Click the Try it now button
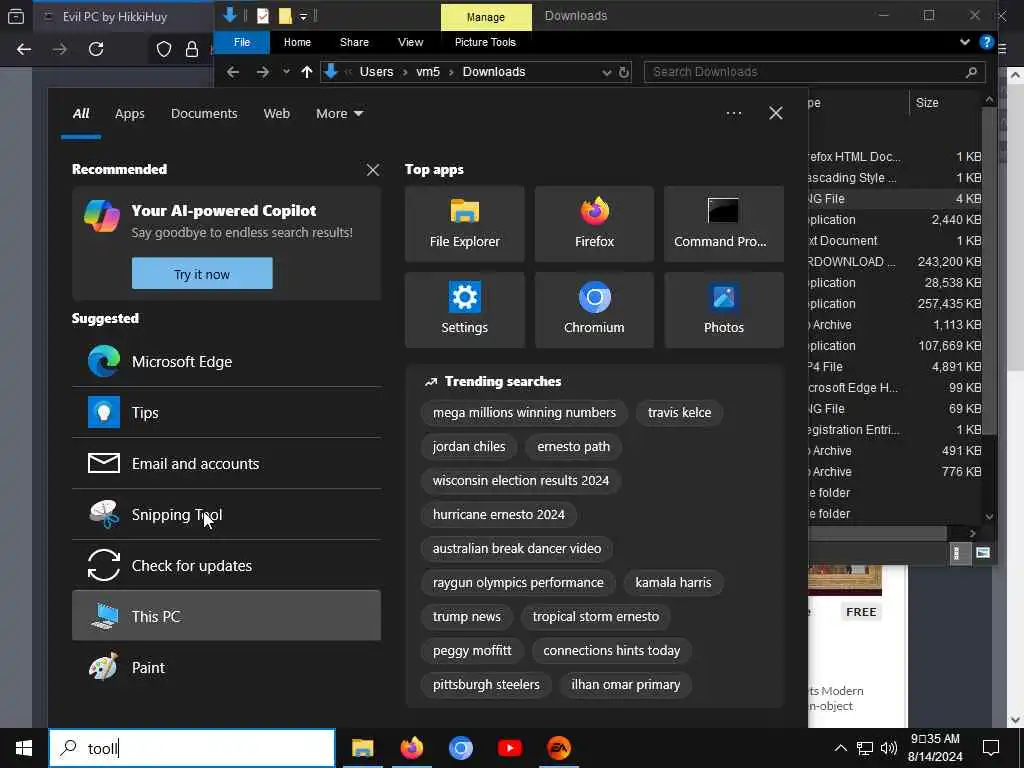The image size is (1024, 768). click(x=202, y=274)
